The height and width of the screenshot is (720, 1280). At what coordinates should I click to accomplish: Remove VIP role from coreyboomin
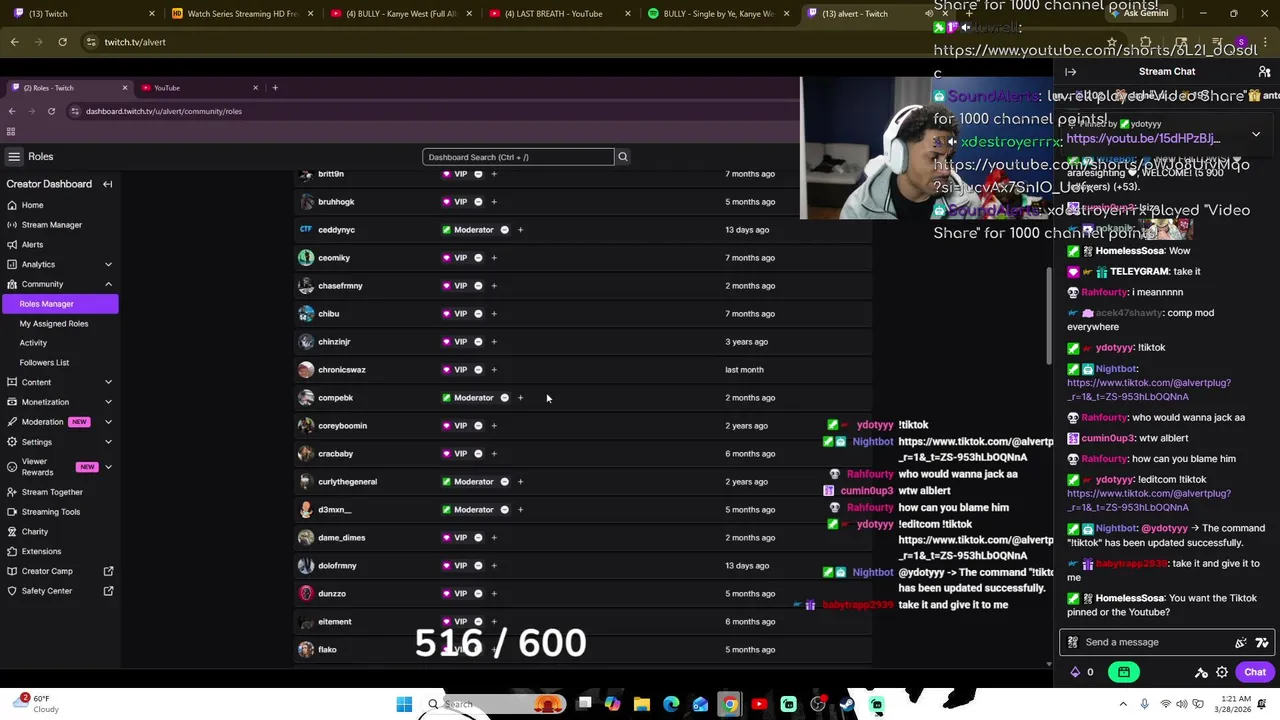tap(478, 426)
